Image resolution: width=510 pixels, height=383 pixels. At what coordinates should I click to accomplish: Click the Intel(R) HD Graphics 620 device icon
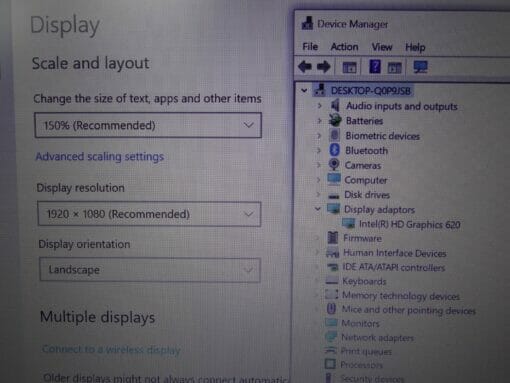tap(349, 223)
